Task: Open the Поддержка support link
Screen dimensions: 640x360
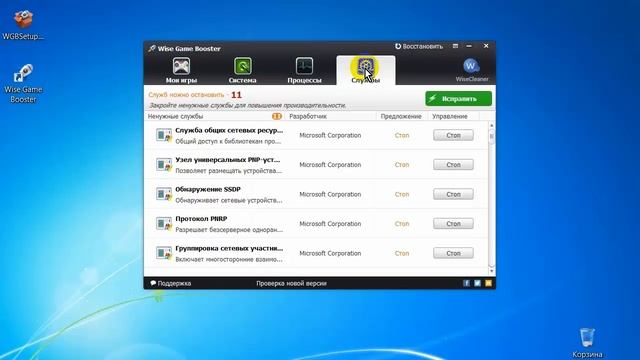Action: [171, 283]
